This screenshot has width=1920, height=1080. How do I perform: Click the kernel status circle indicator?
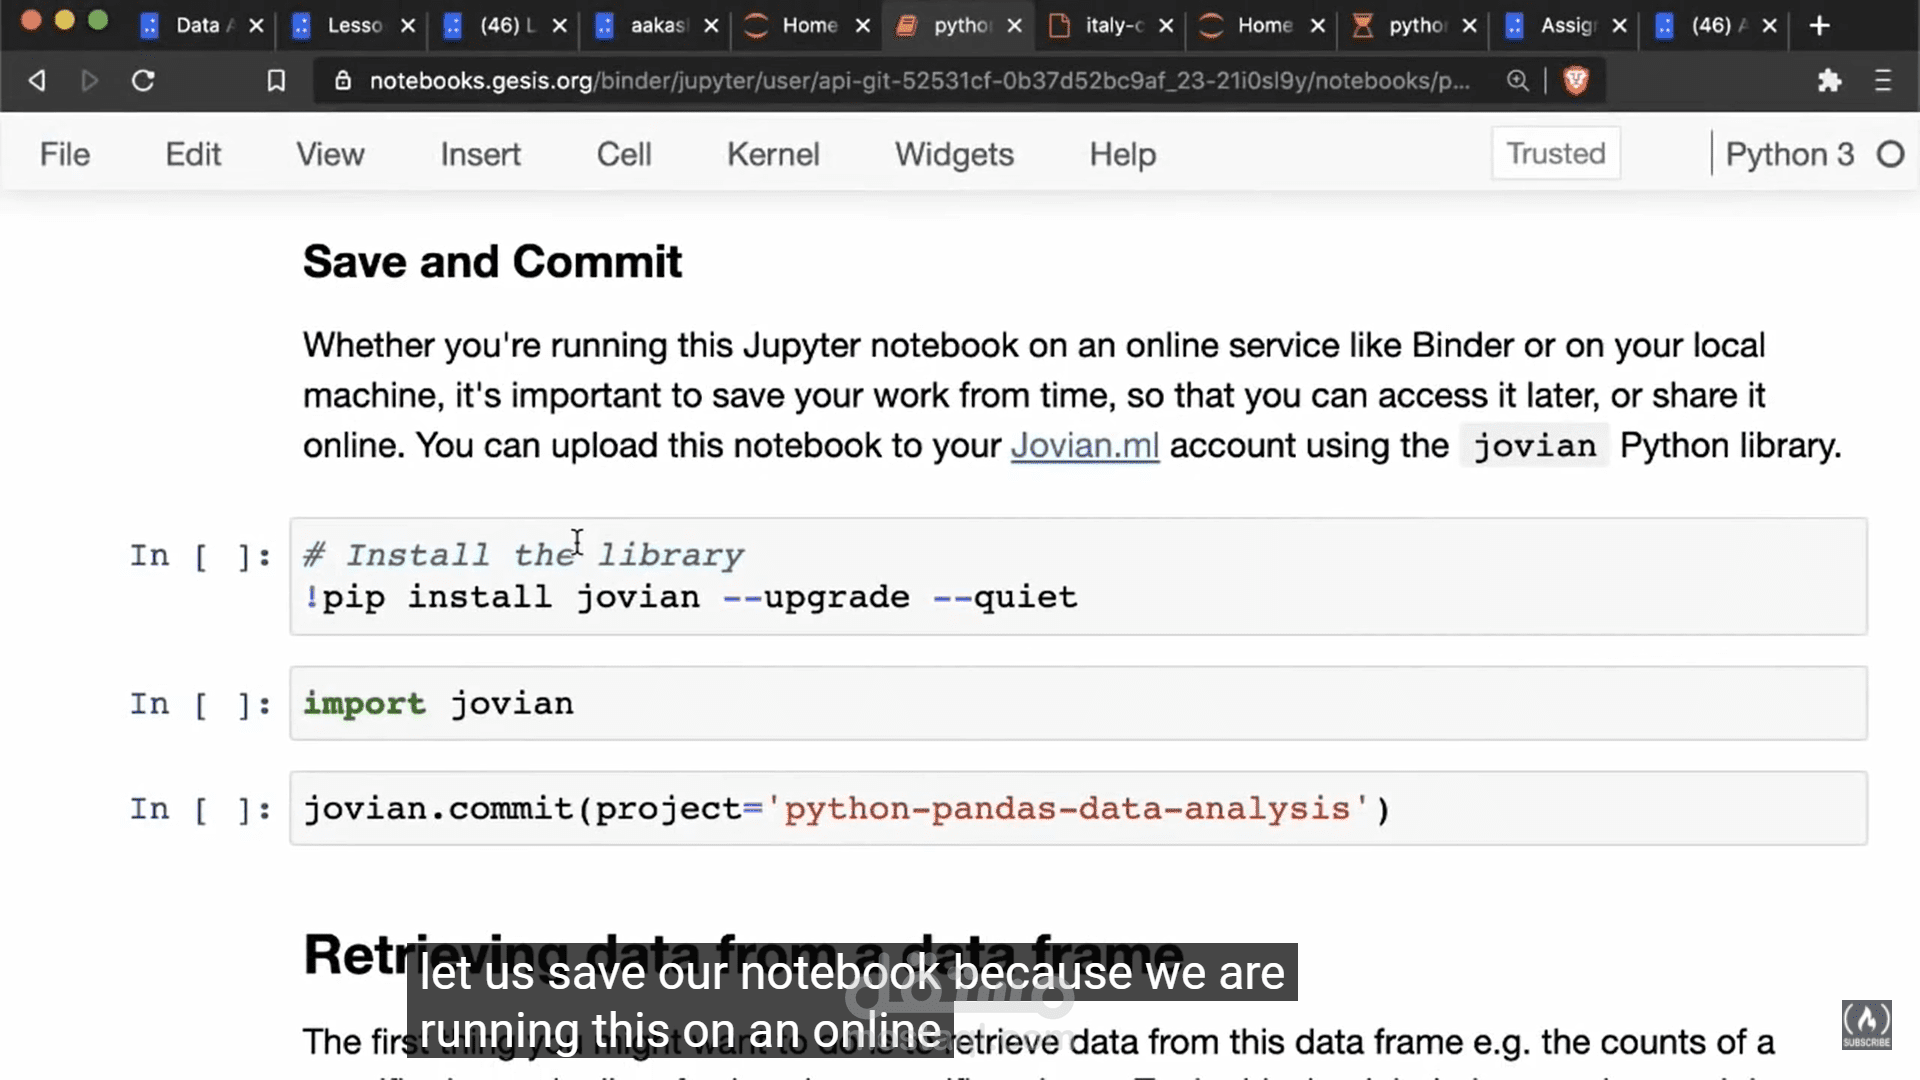[x=1890, y=154]
